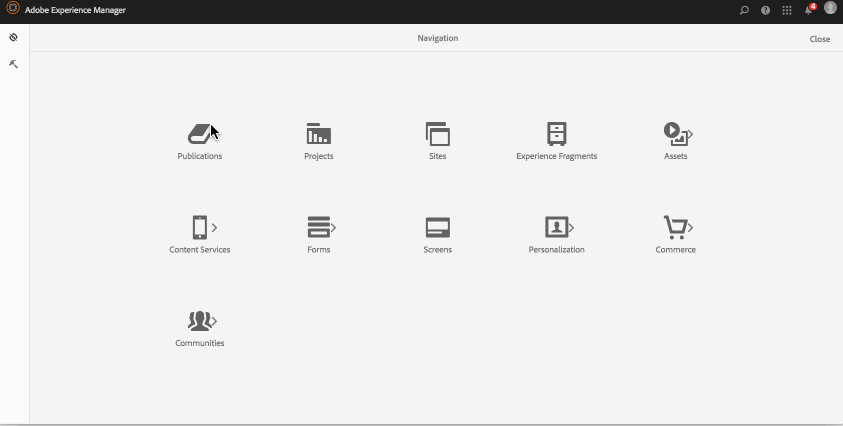The height and width of the screenshot is (426, 843).
Task: Click the Experience Fragments label
Action: pyautogui.click(x=556, y=156)
